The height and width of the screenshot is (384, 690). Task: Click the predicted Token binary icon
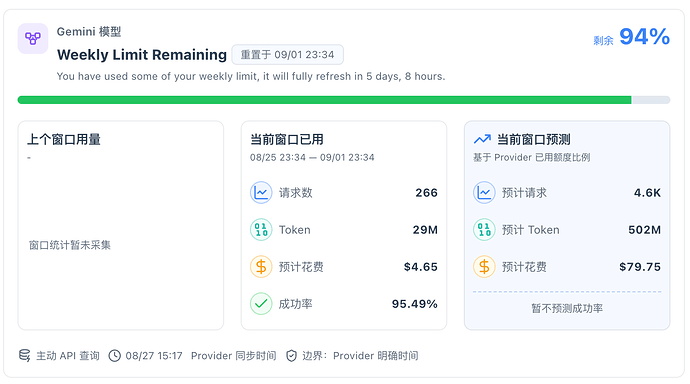pyautogui.click(x=484, y=230)
